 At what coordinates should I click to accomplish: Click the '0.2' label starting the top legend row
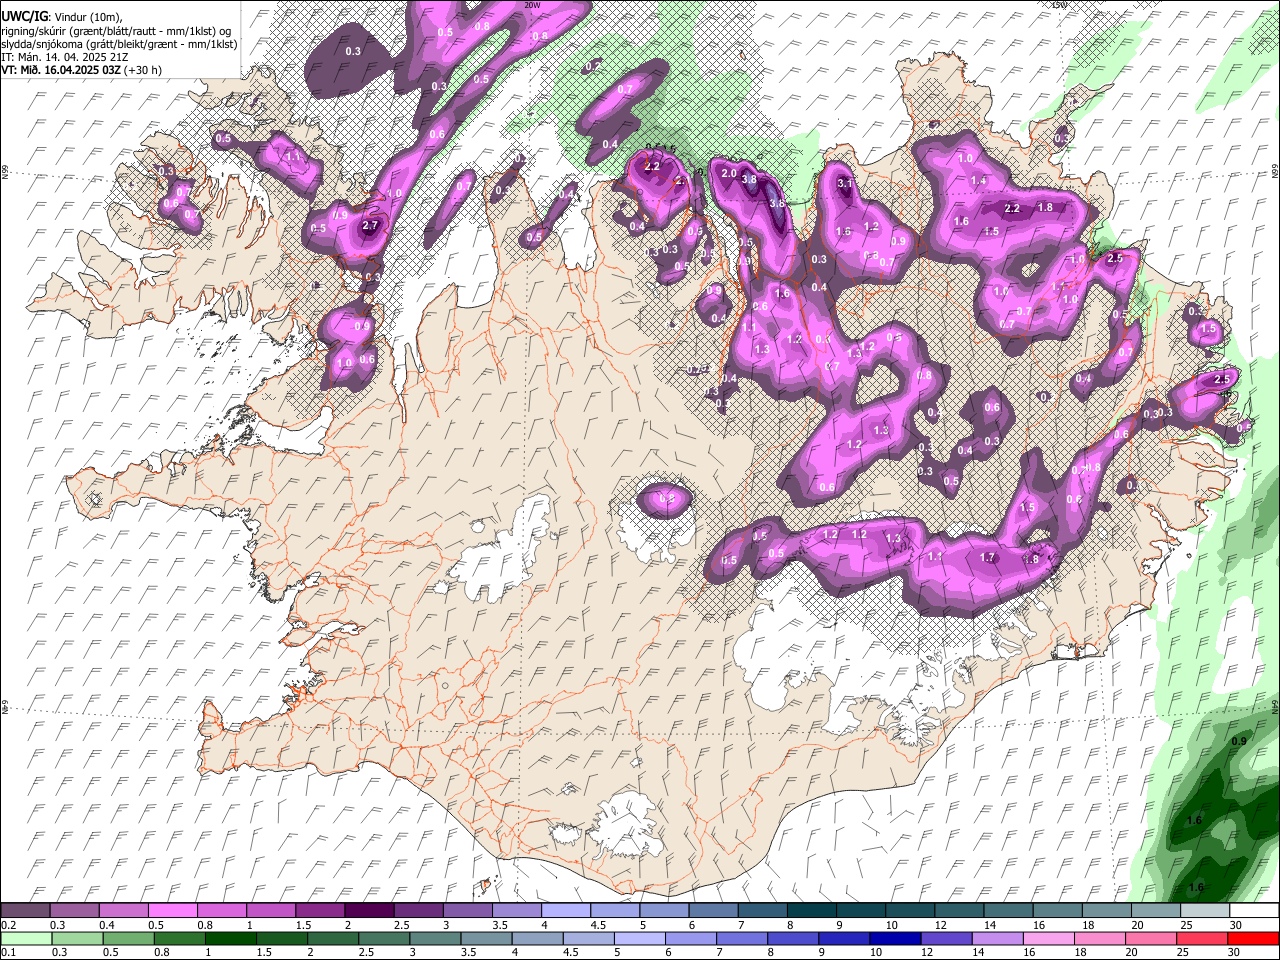pyautogui.click(x=9, y=925)
